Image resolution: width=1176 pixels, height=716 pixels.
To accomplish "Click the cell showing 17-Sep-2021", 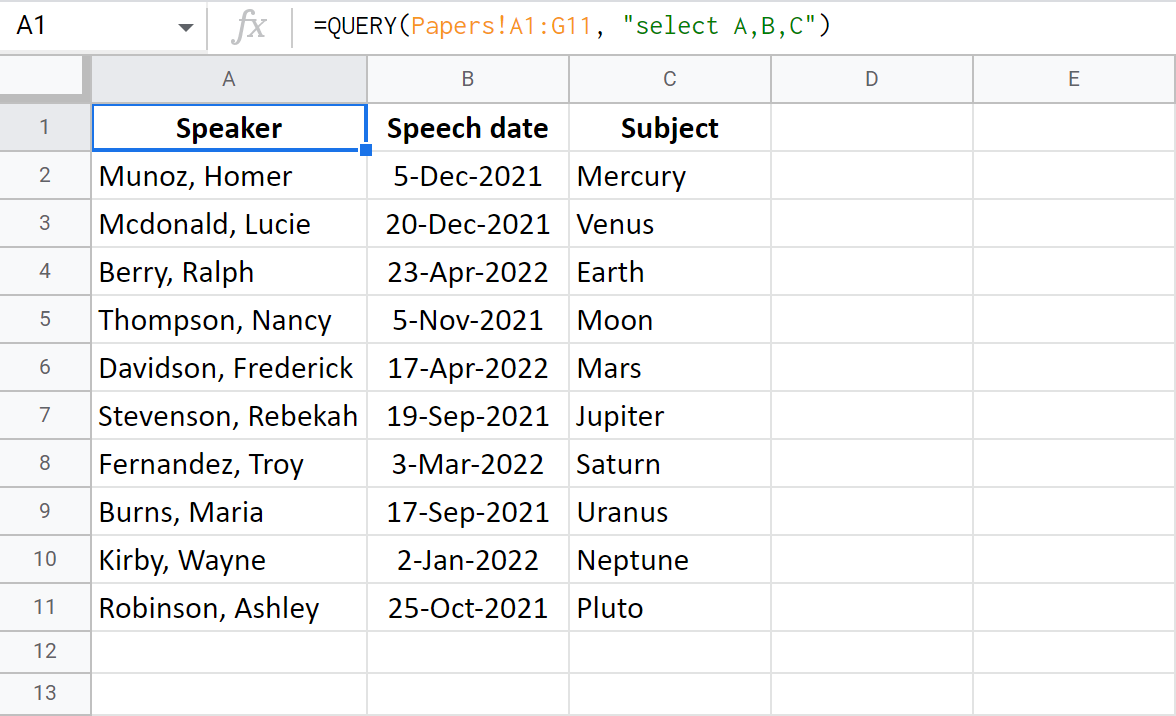I will [x=467, y=512].
